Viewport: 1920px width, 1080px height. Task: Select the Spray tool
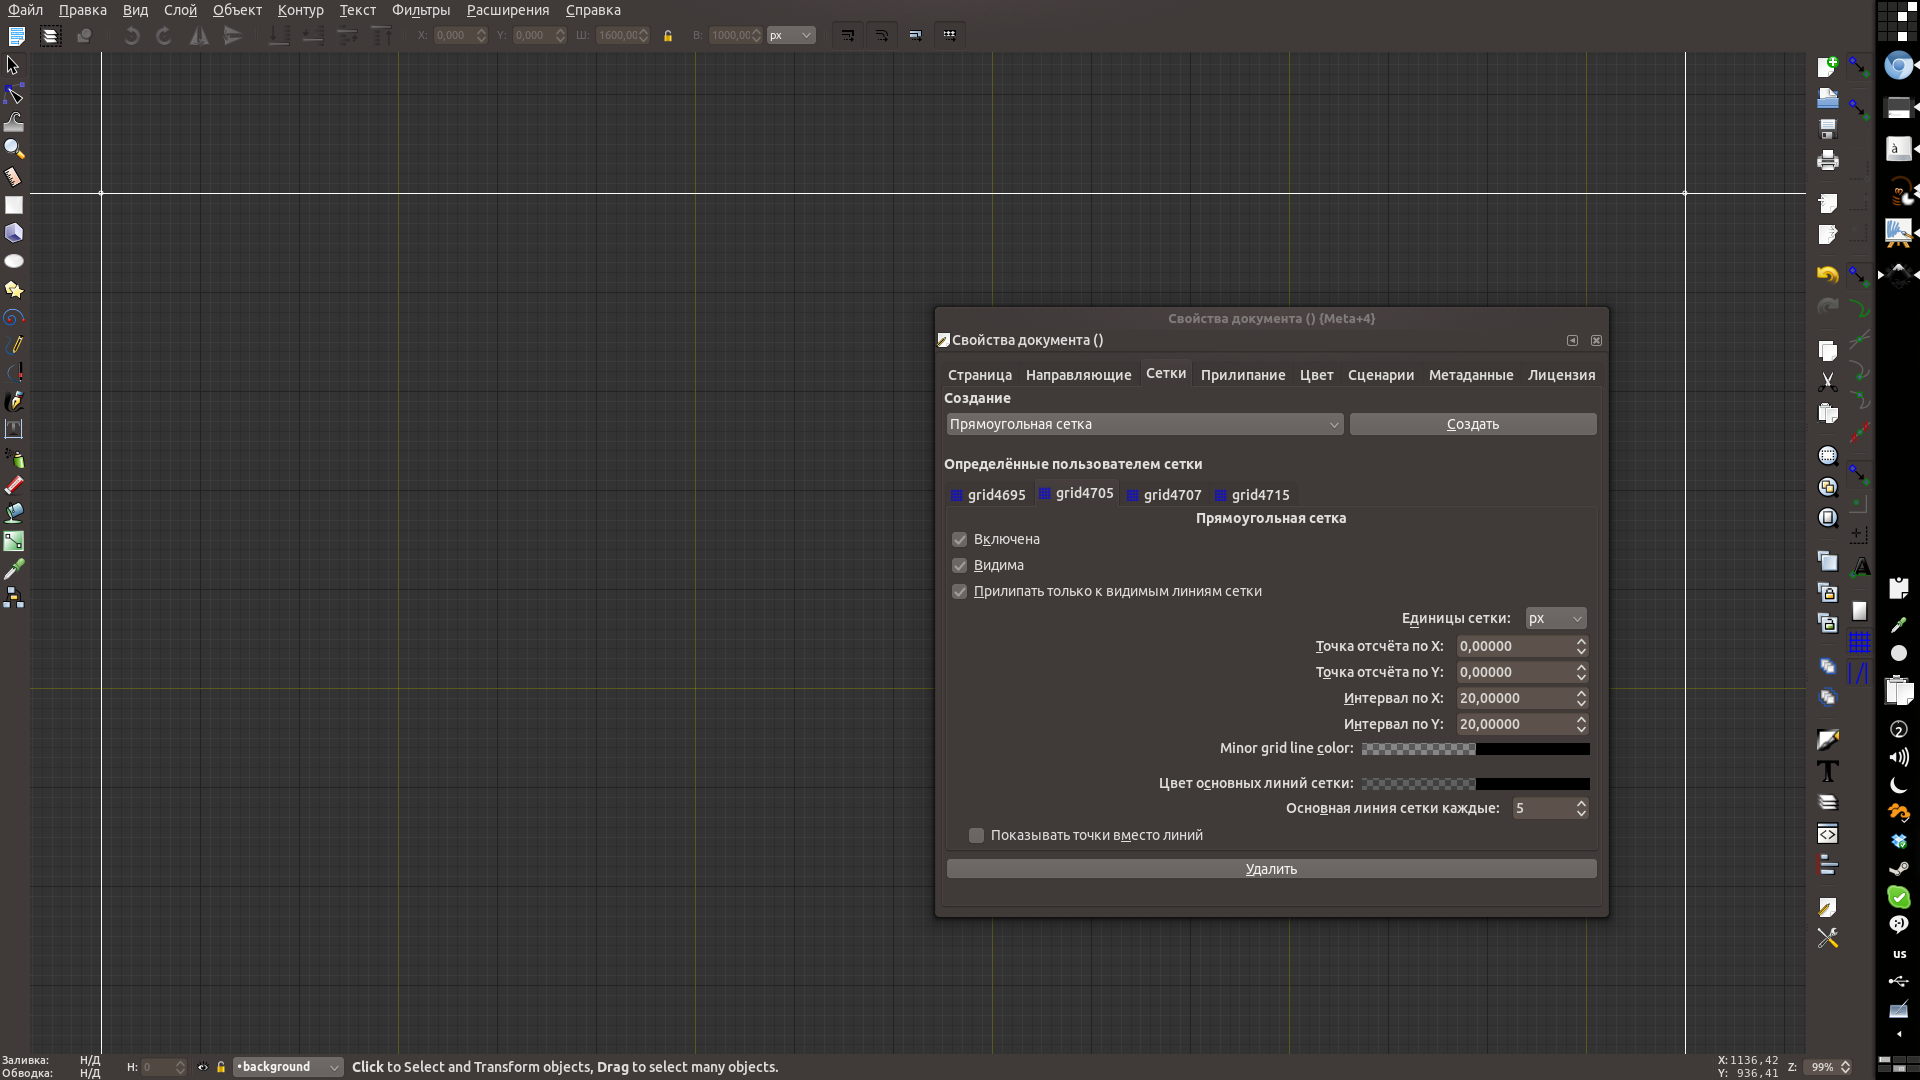[x=13, y=458]
